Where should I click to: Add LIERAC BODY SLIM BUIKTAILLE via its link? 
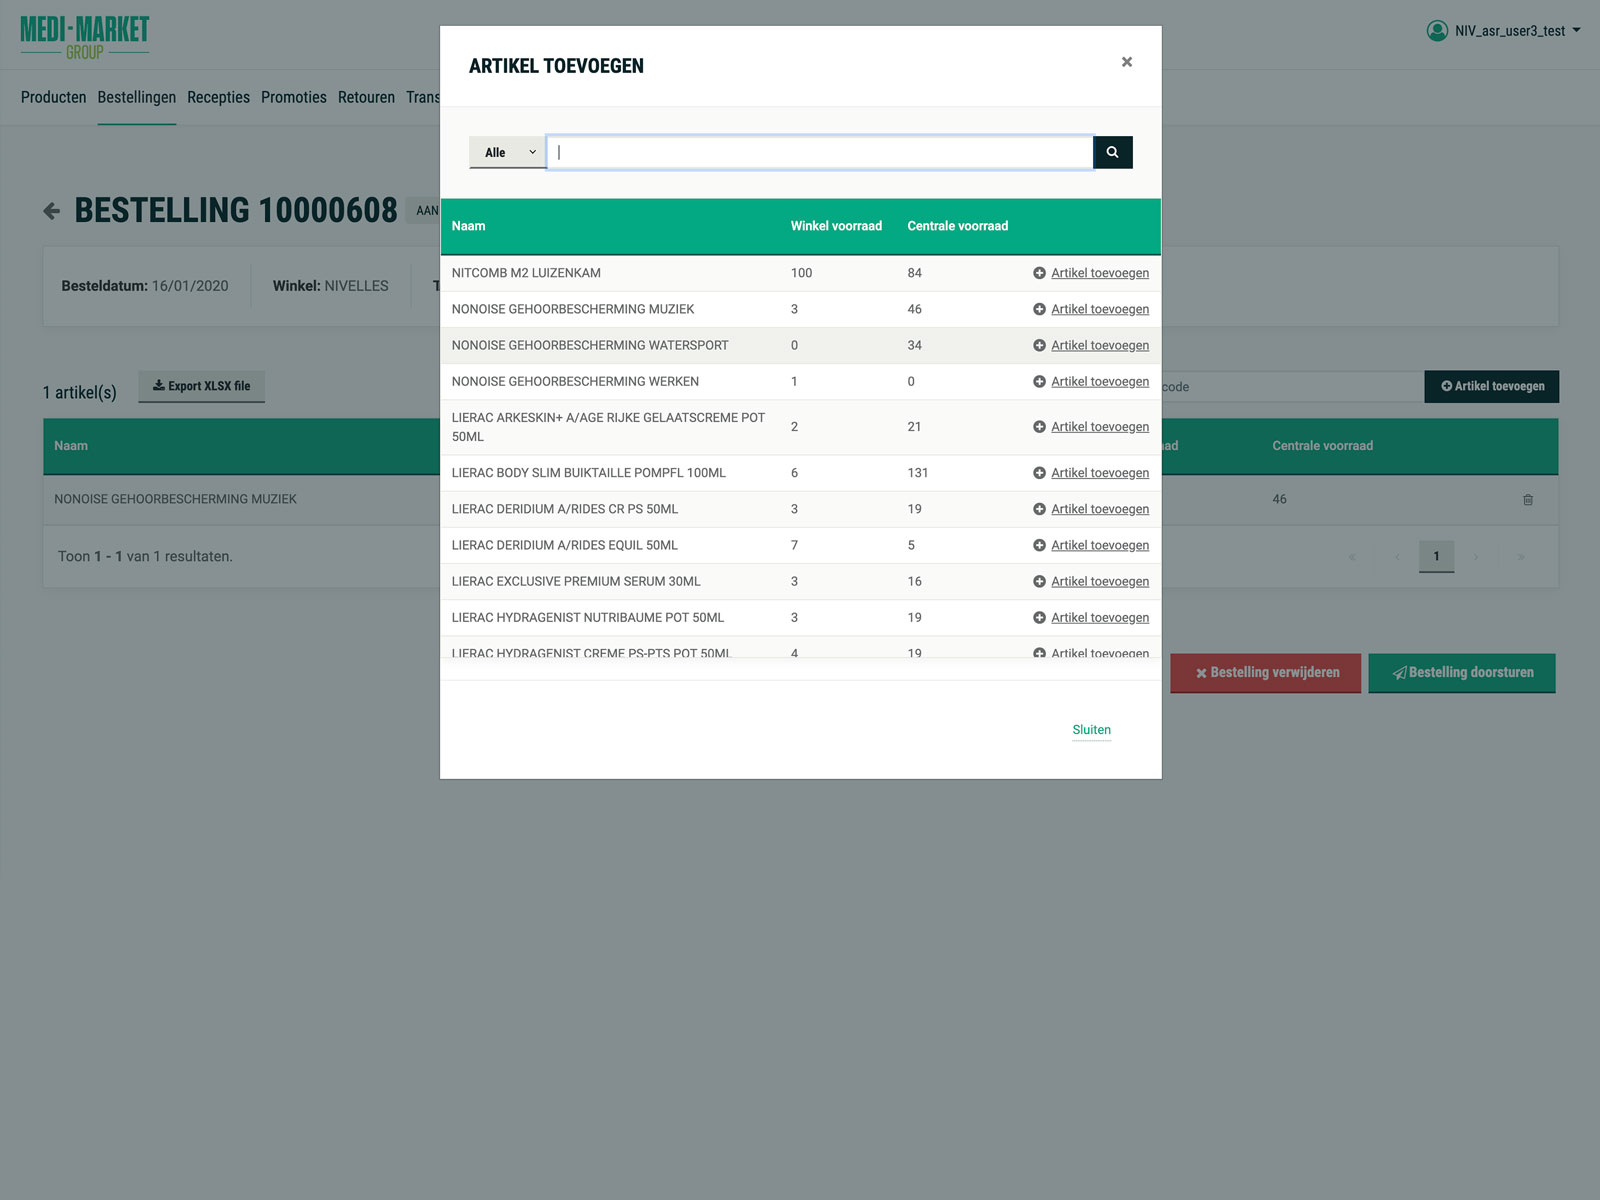1100,473
